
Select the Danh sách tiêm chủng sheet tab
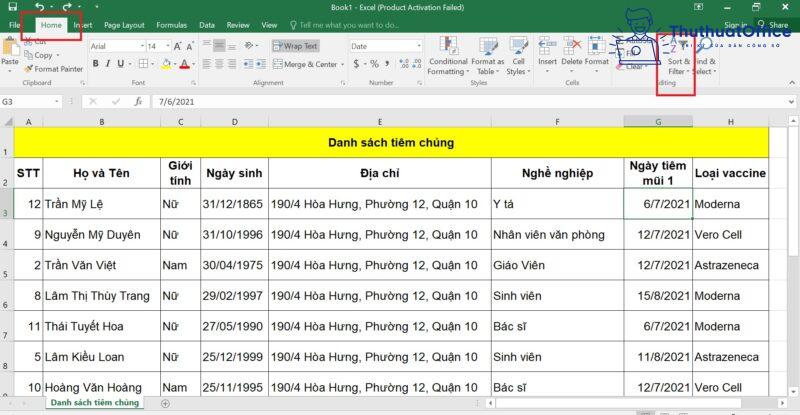pyautogui.click(x=95, y=403)
